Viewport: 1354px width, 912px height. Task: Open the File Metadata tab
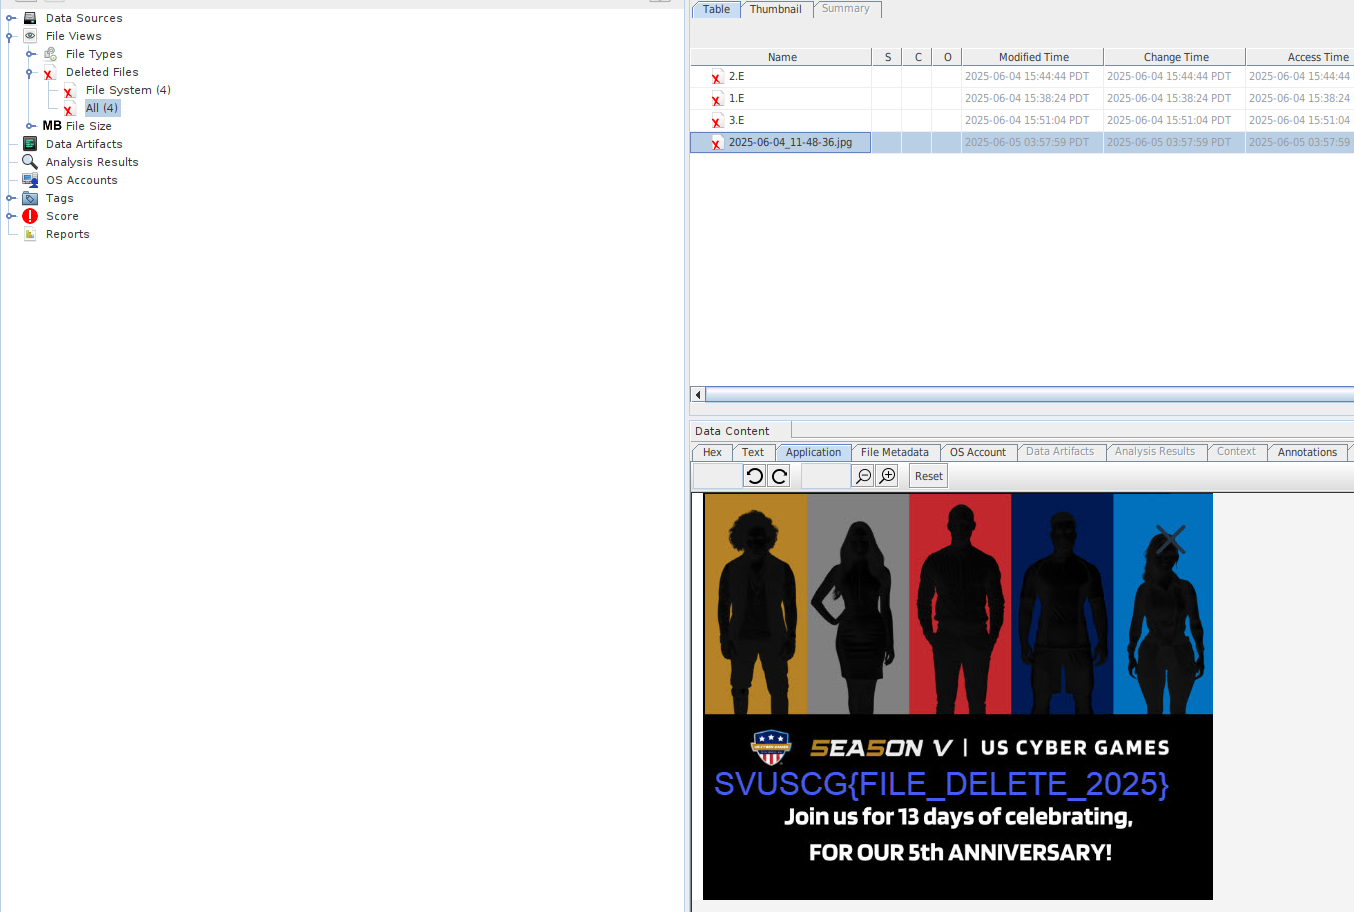tap(894, 452)
